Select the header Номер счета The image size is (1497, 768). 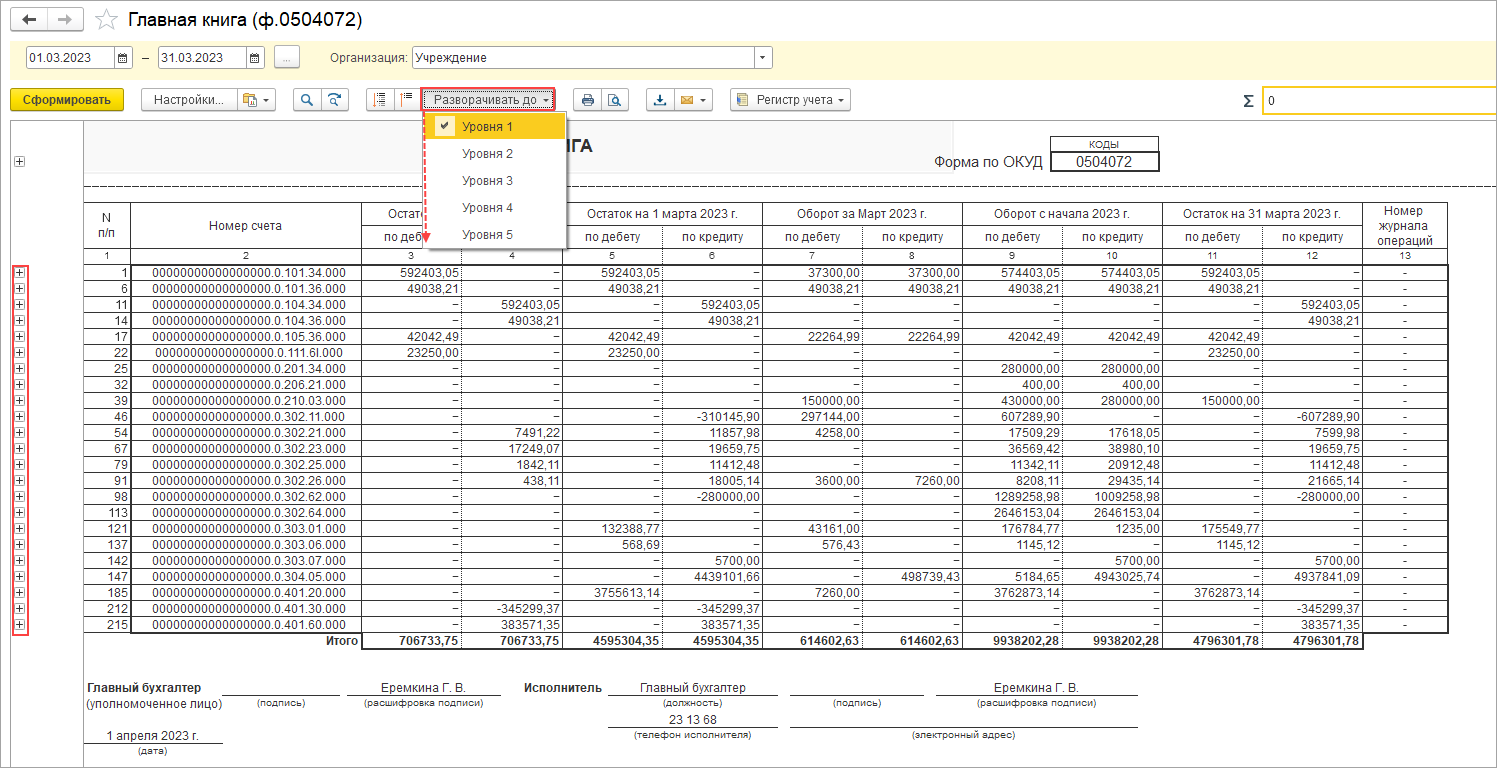pos(246,226)
